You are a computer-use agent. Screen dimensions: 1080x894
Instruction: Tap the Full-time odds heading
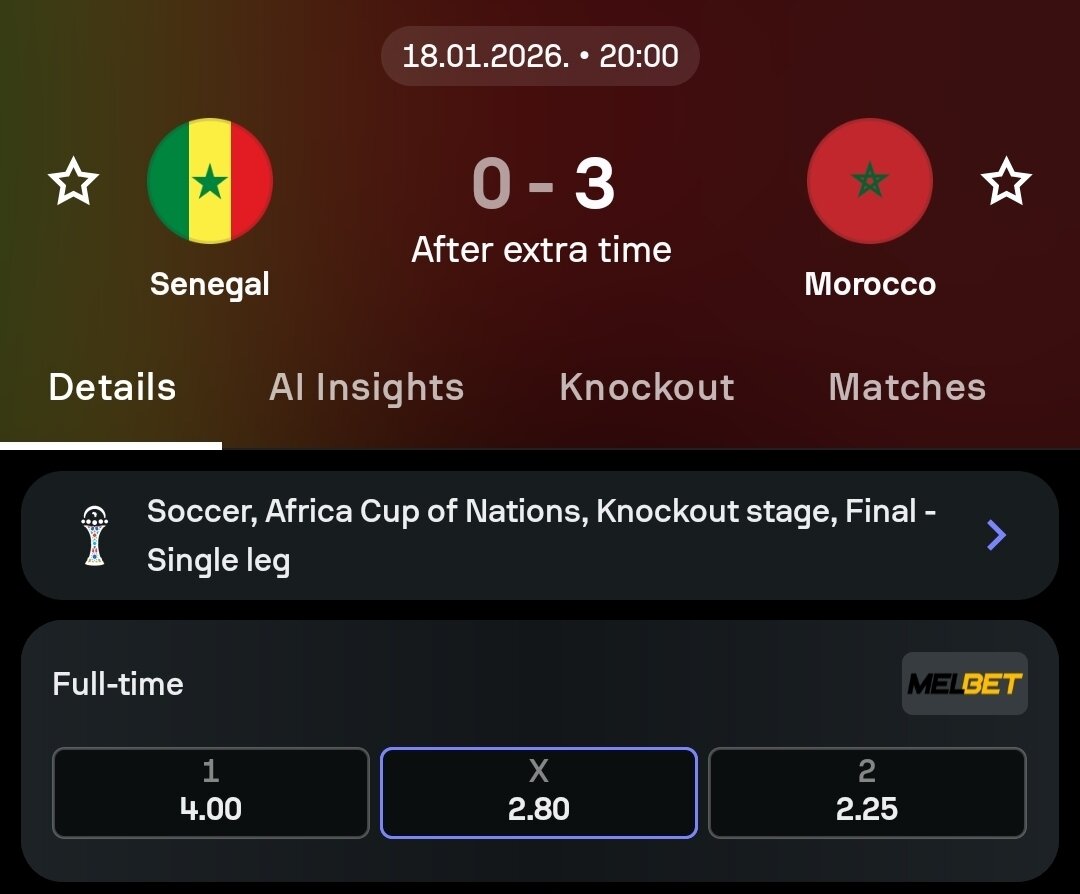[118, 684]
